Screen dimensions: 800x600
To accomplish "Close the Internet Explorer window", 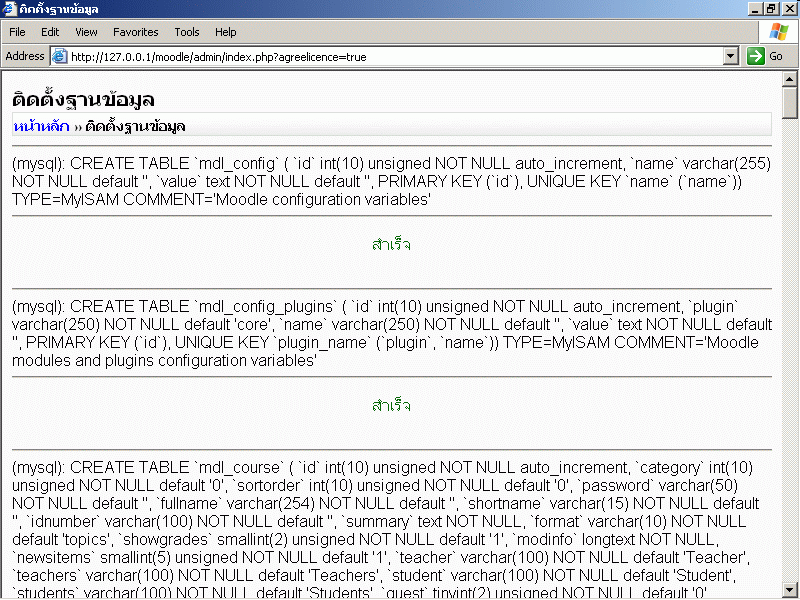I will (788, 9).
